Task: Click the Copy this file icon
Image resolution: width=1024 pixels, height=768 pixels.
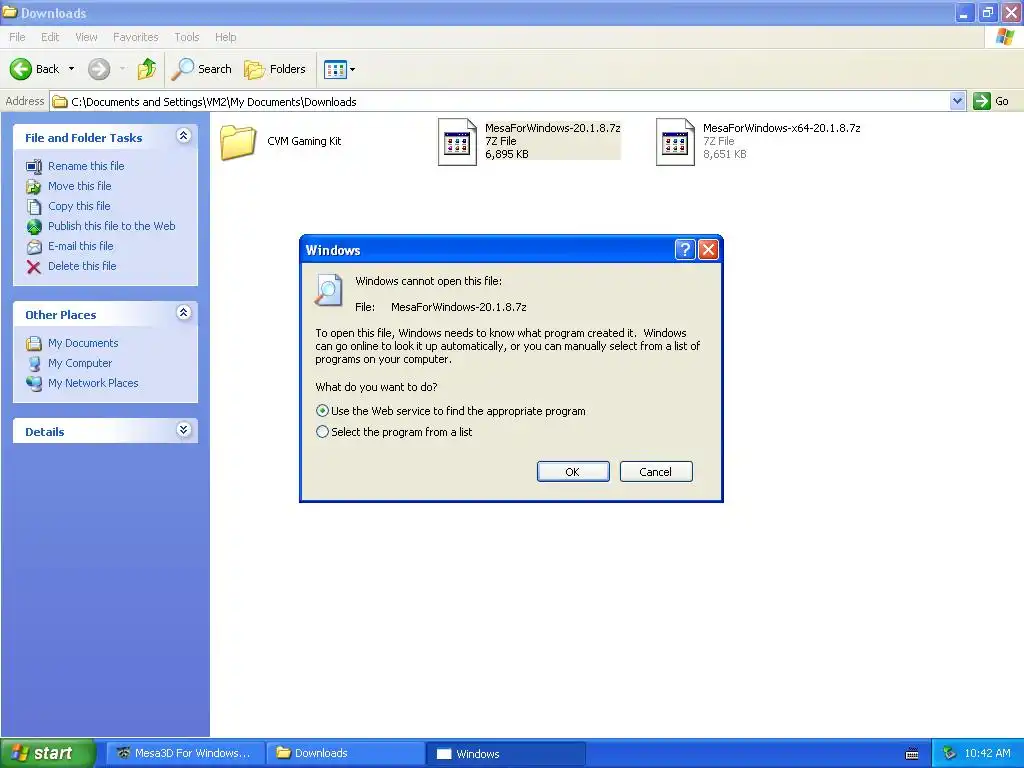Action: tap(34, 206)
